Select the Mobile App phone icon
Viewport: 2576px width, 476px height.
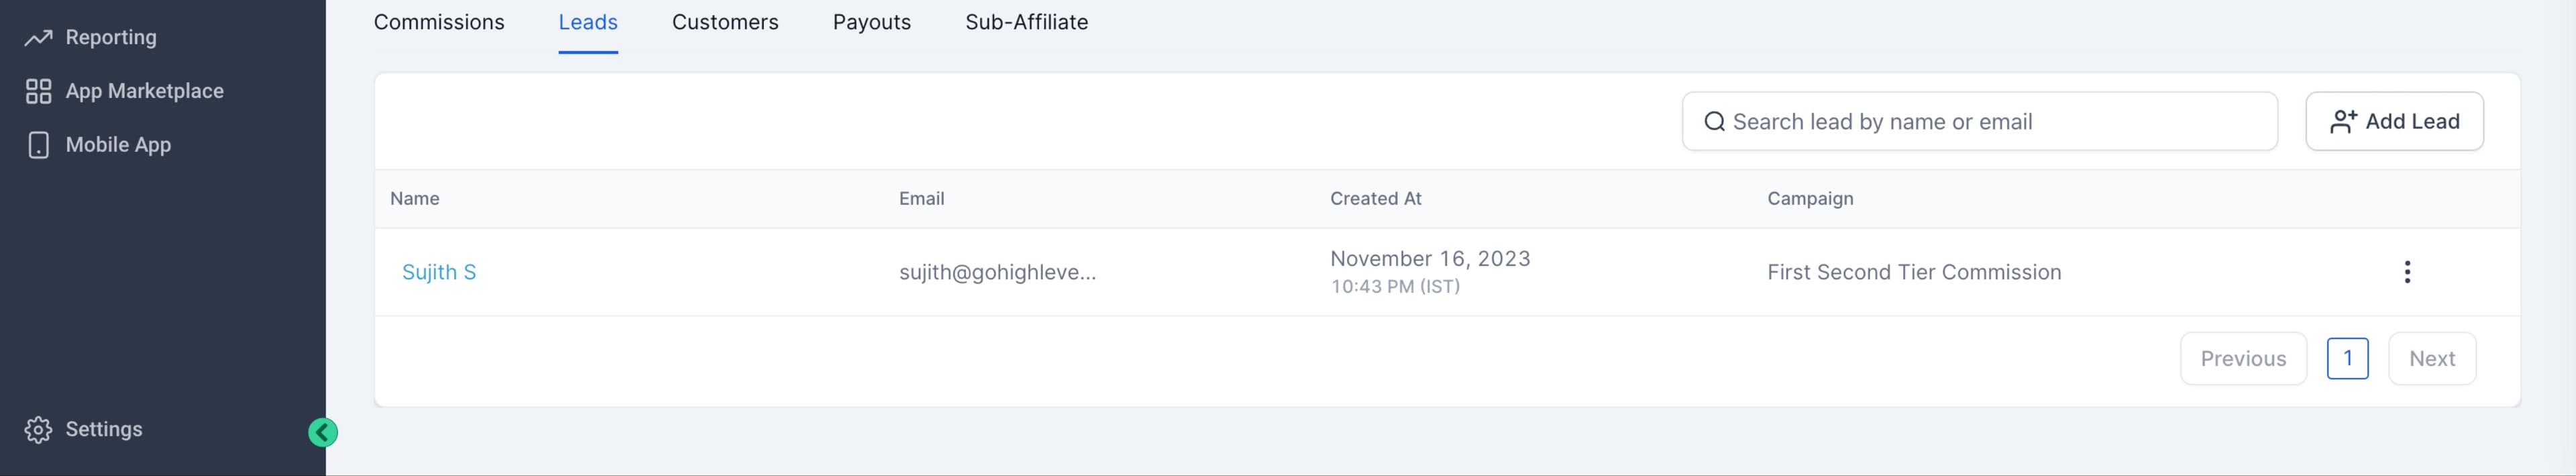[38, 145]
